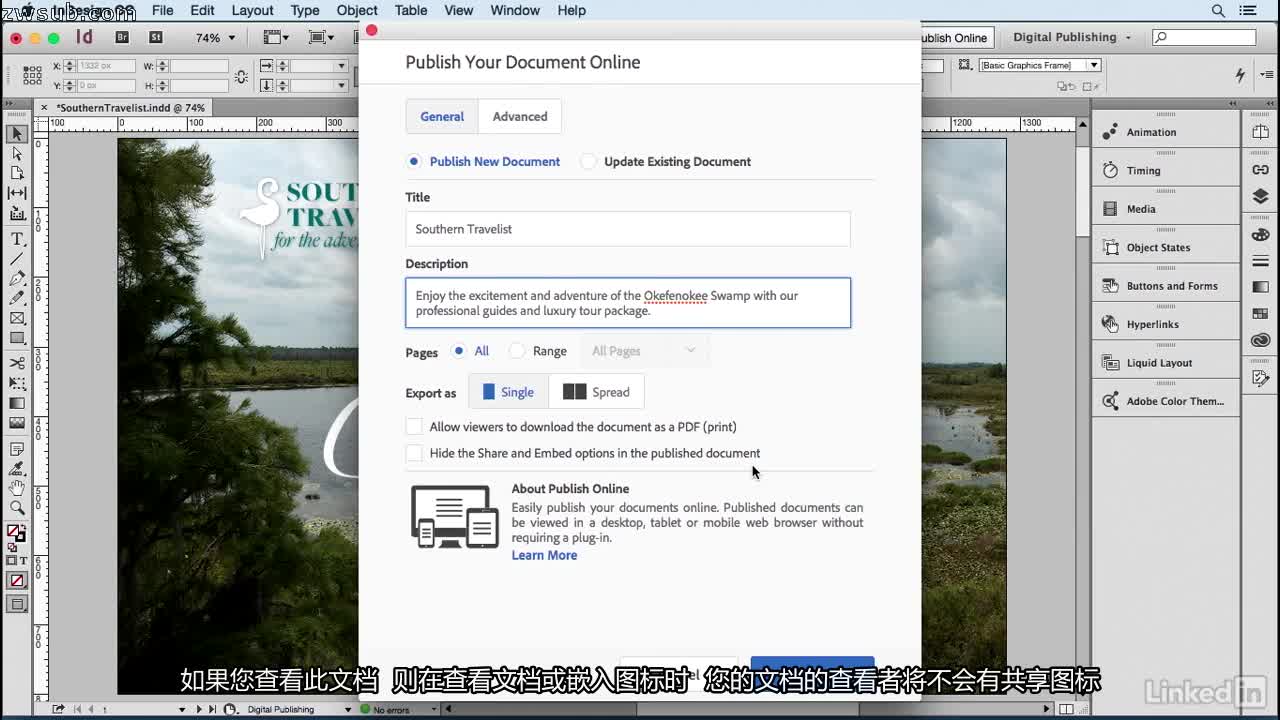The image size is (1280, 720).
Task: Open the Object menu
Action: [x=356, y=10]
